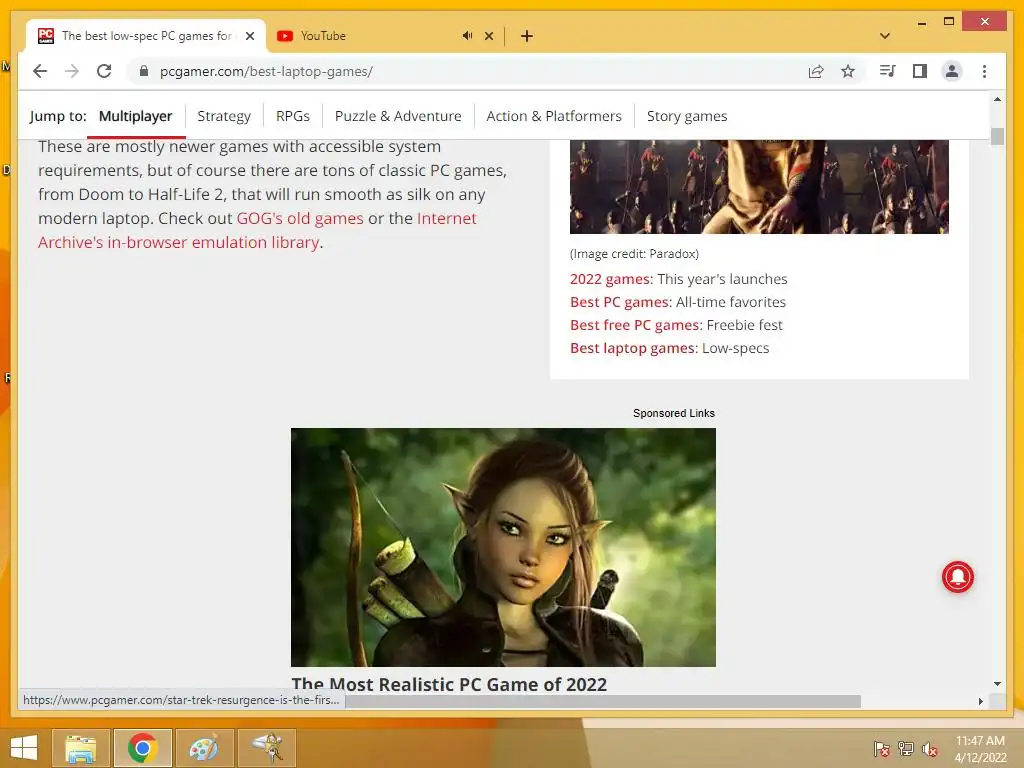Select the best low-spec PC games tab

(x=146, y=36)
